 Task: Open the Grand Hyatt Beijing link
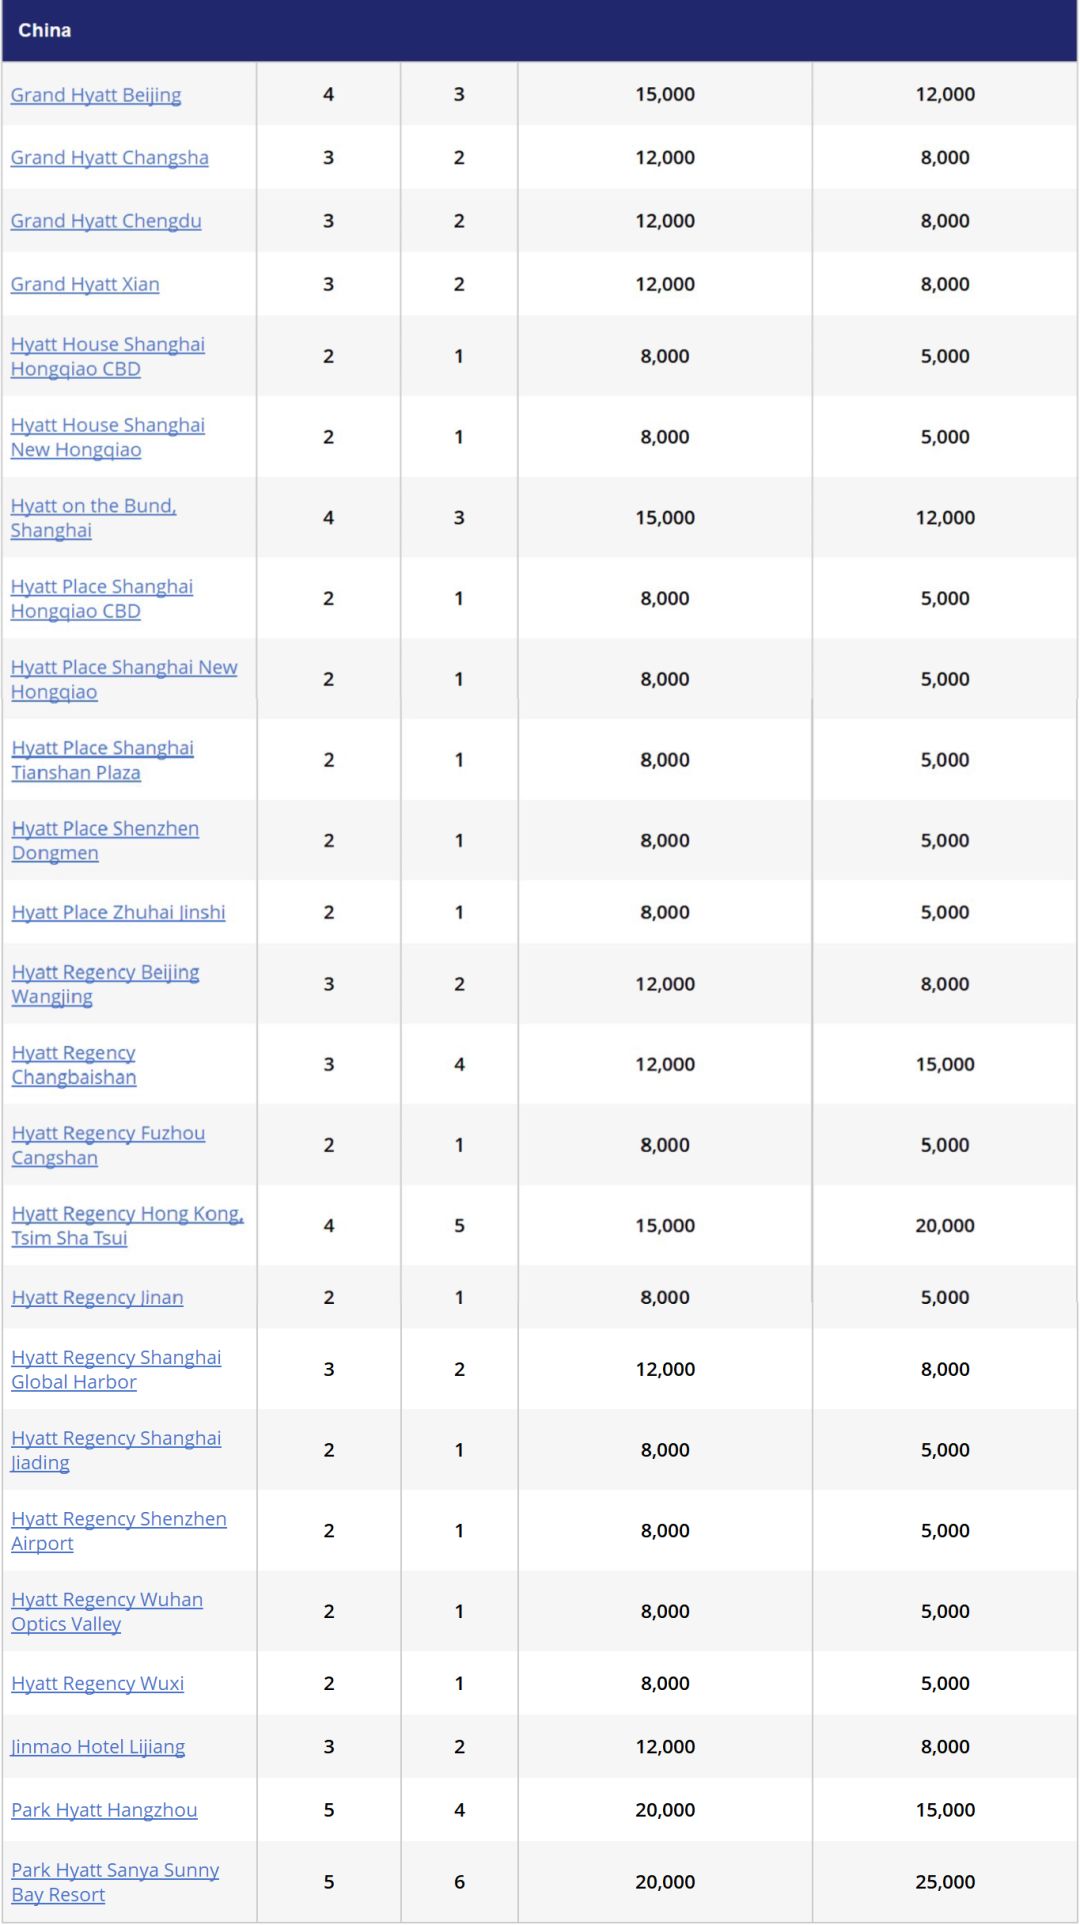[x=96, y=95]
